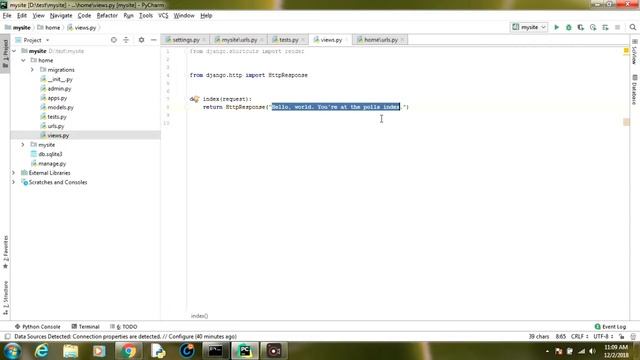Click the warning stripe mark on editor scrollbar
Screen dimensions: 640x360
[x=626, y=122]
